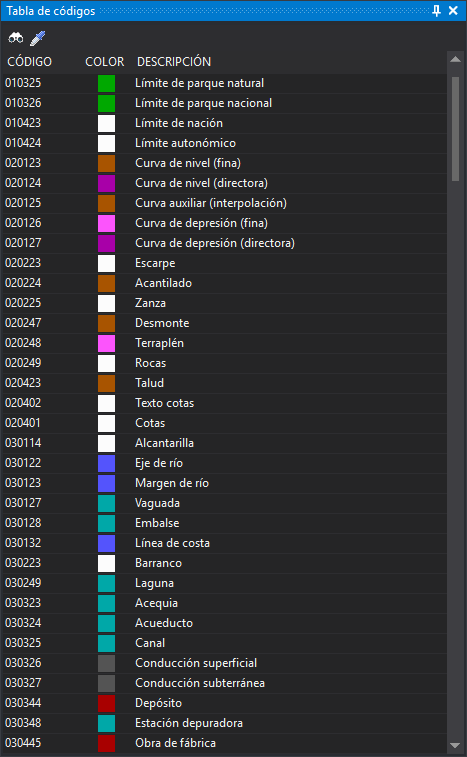Select the Canal description

[x=150, y=643]
